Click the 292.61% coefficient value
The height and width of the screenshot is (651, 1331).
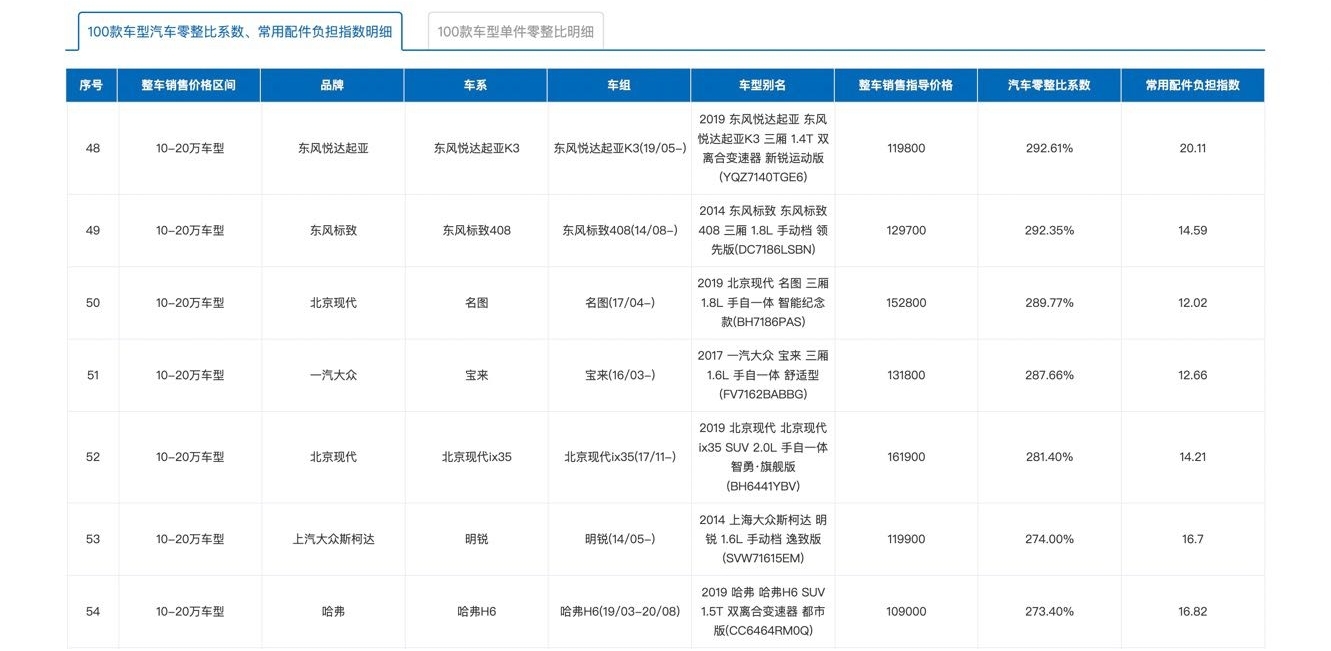(x=1049, y=148)
